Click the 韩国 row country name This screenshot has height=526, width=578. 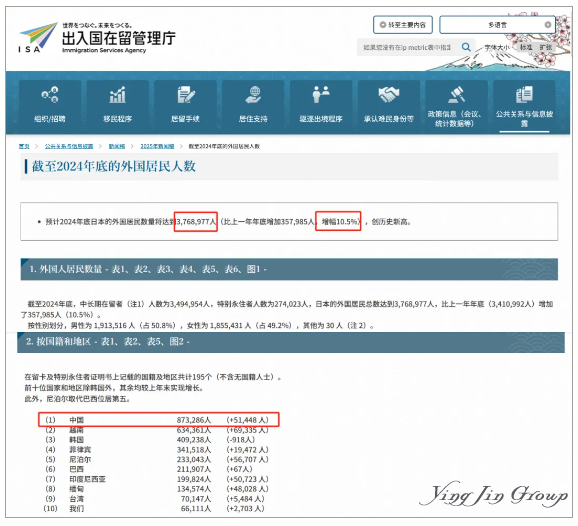click(77, 440)
